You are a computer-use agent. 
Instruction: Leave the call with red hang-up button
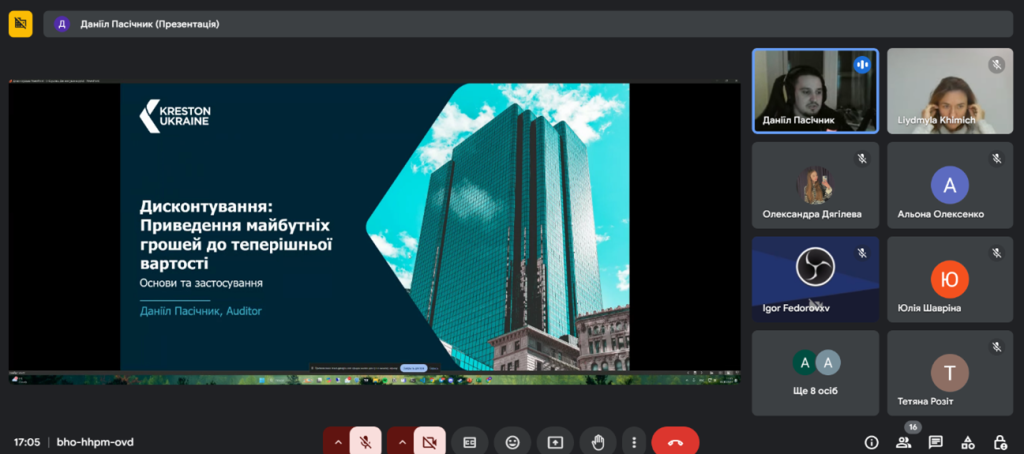(x=675, y=442)
